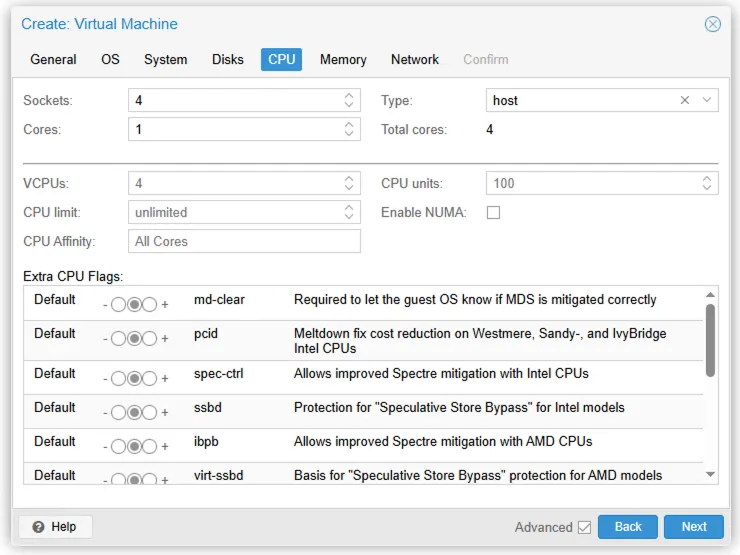Screen dimensions: 740x555
Task: Decrease the Cores value with down arrow
Action: coord(349,134)
